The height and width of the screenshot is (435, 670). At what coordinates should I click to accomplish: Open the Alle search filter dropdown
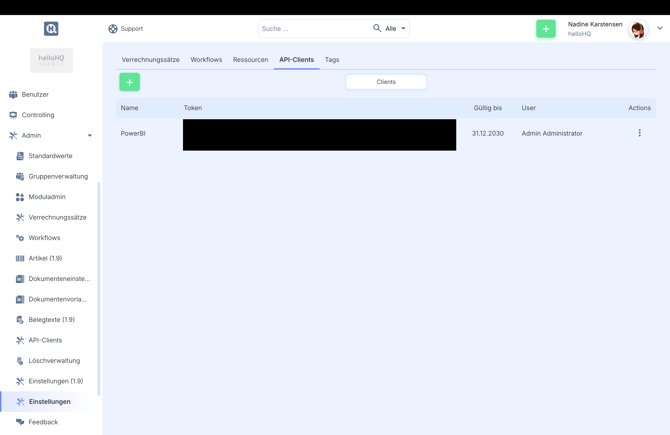point(396,29)
